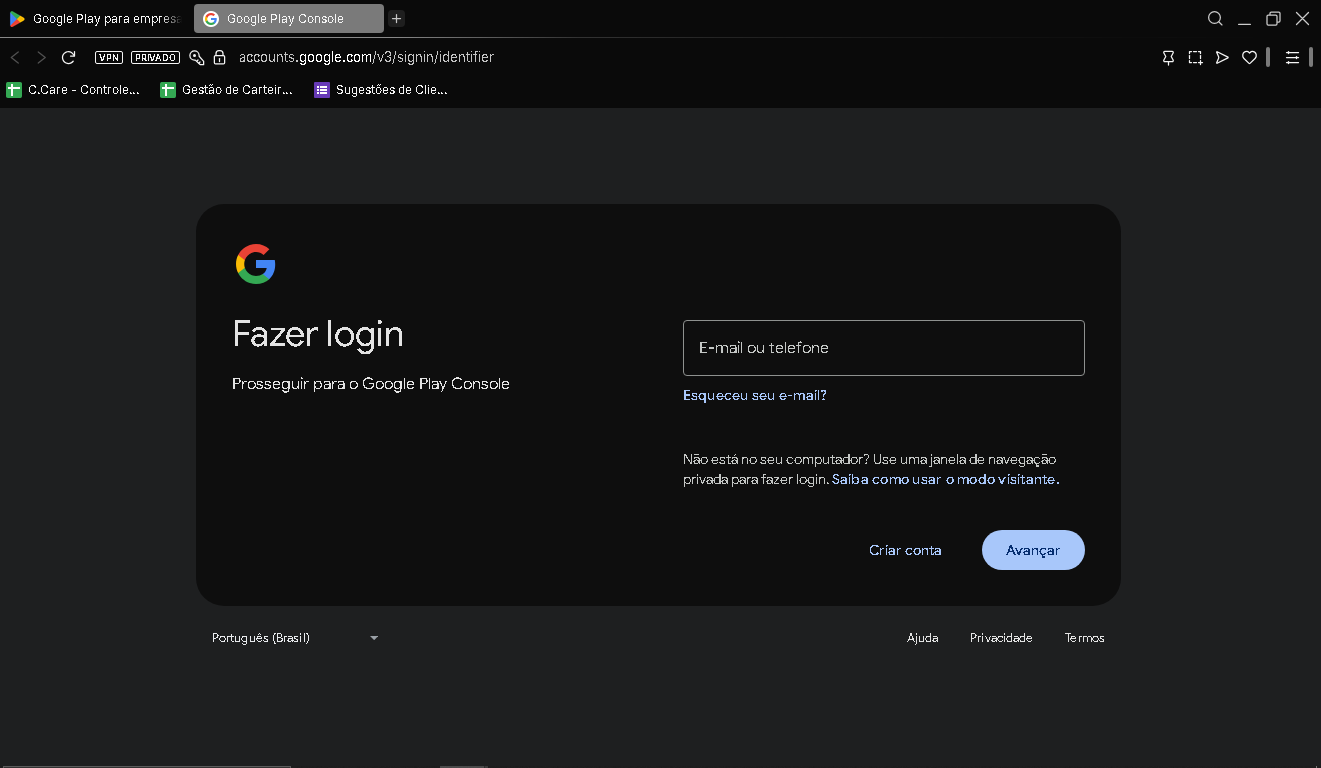Click the Fazer login heading text

(318, 334)
